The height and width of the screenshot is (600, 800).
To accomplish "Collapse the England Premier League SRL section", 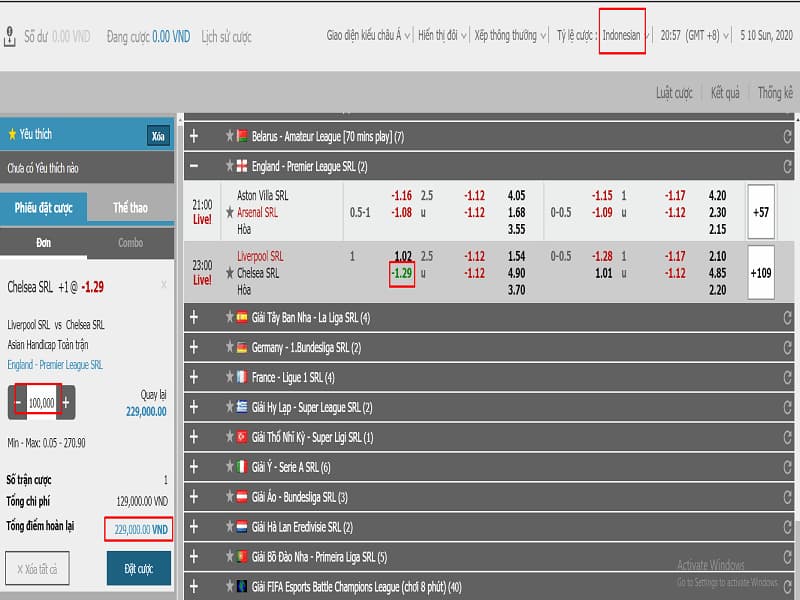I will pos(194,166).
